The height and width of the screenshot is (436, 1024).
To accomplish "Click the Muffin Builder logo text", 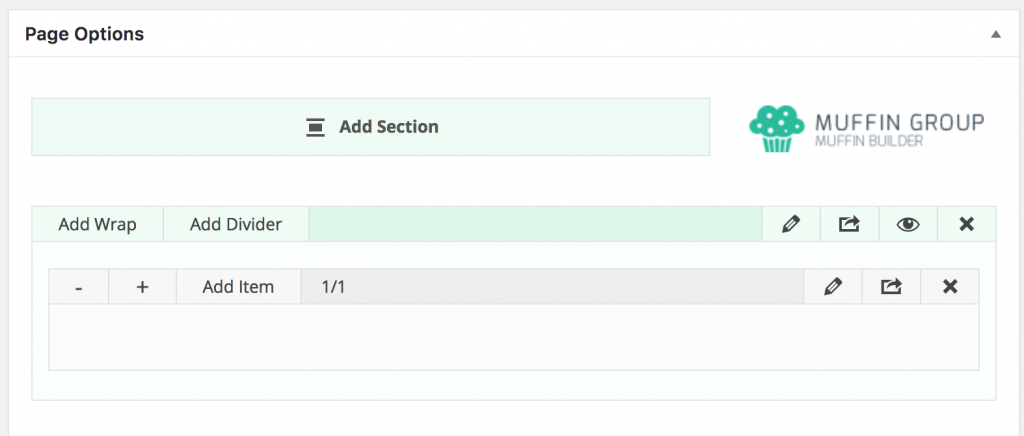I will [869, 140].
